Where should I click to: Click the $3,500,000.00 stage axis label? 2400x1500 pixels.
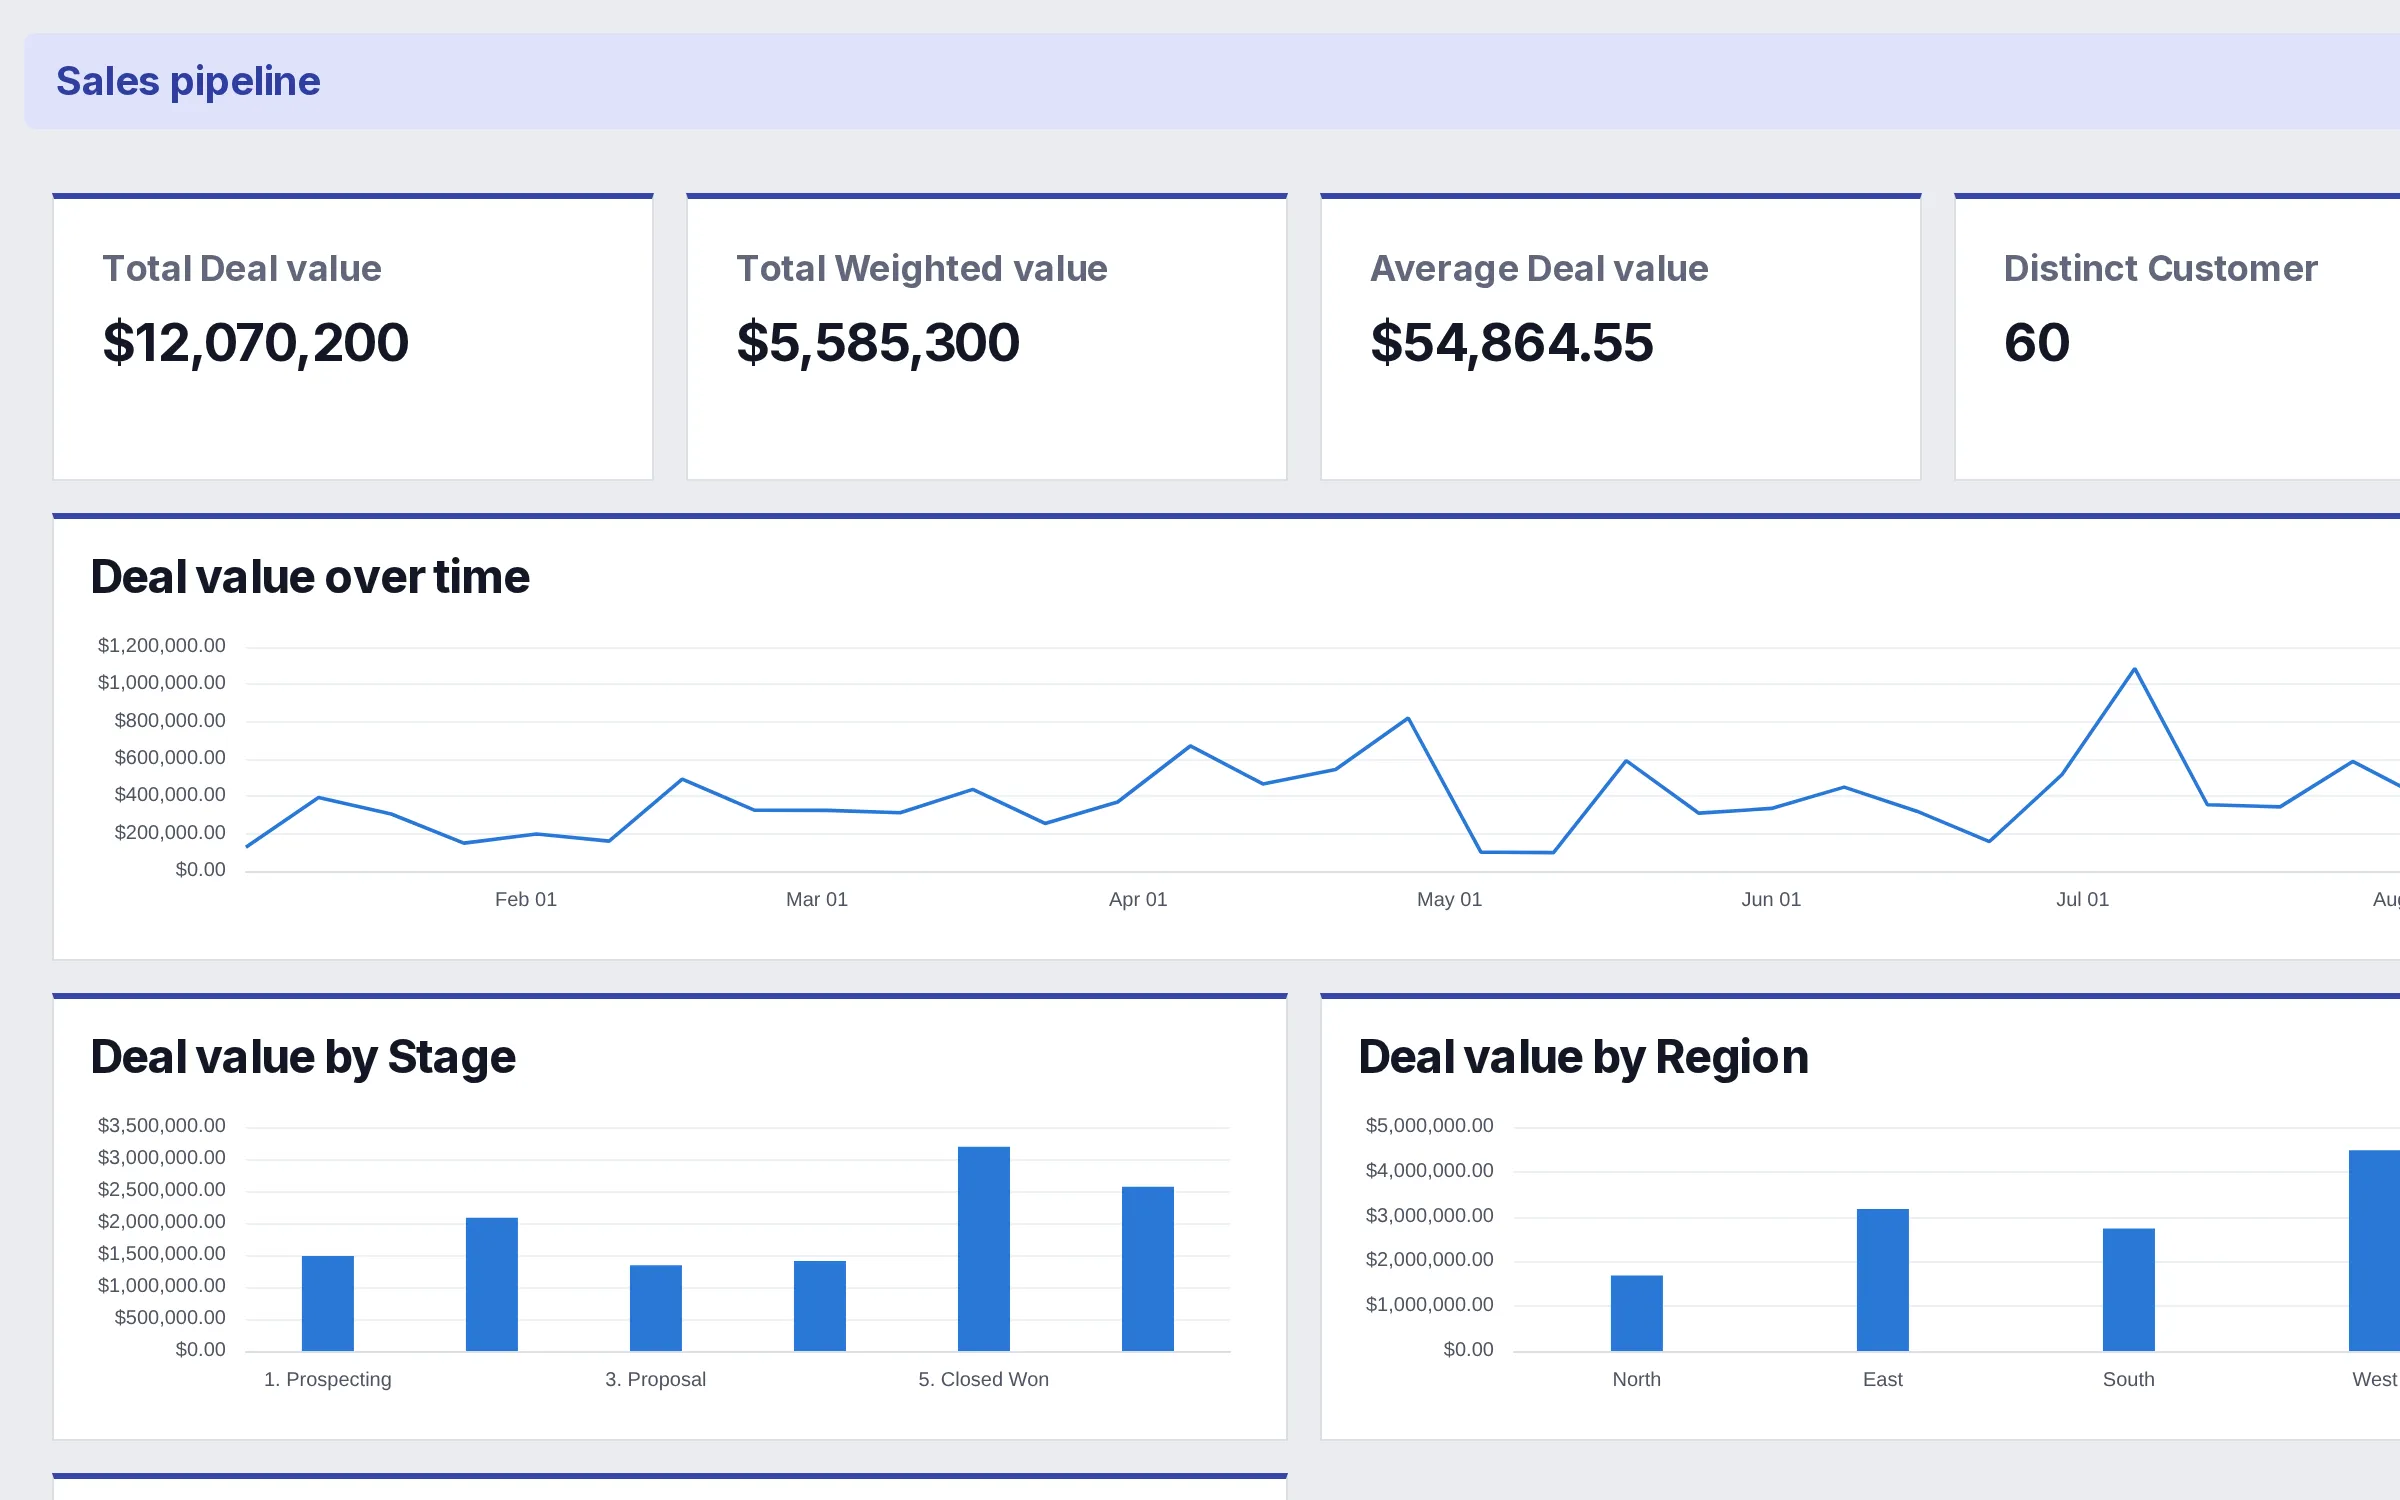click(x=161, y=1125)
